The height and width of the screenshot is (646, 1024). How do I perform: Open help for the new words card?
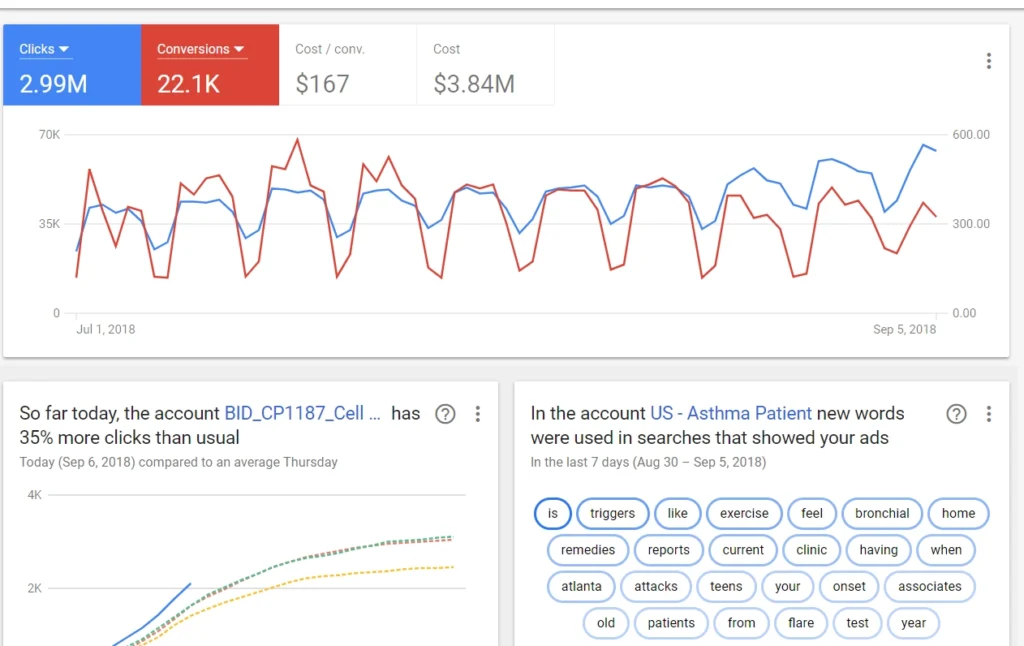pyautogui.click(x=957, y=413)
